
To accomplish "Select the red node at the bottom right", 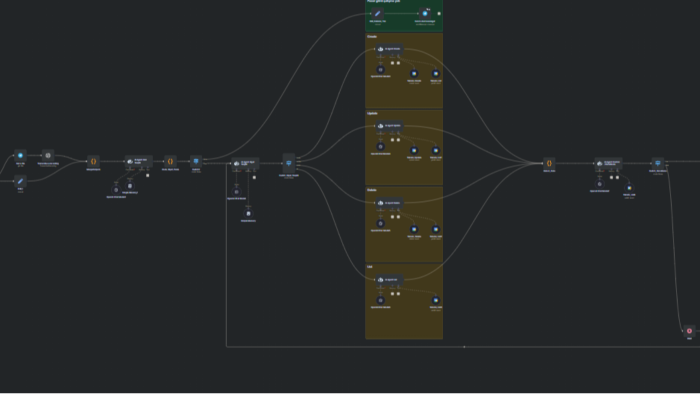I will tap(689, 331).
